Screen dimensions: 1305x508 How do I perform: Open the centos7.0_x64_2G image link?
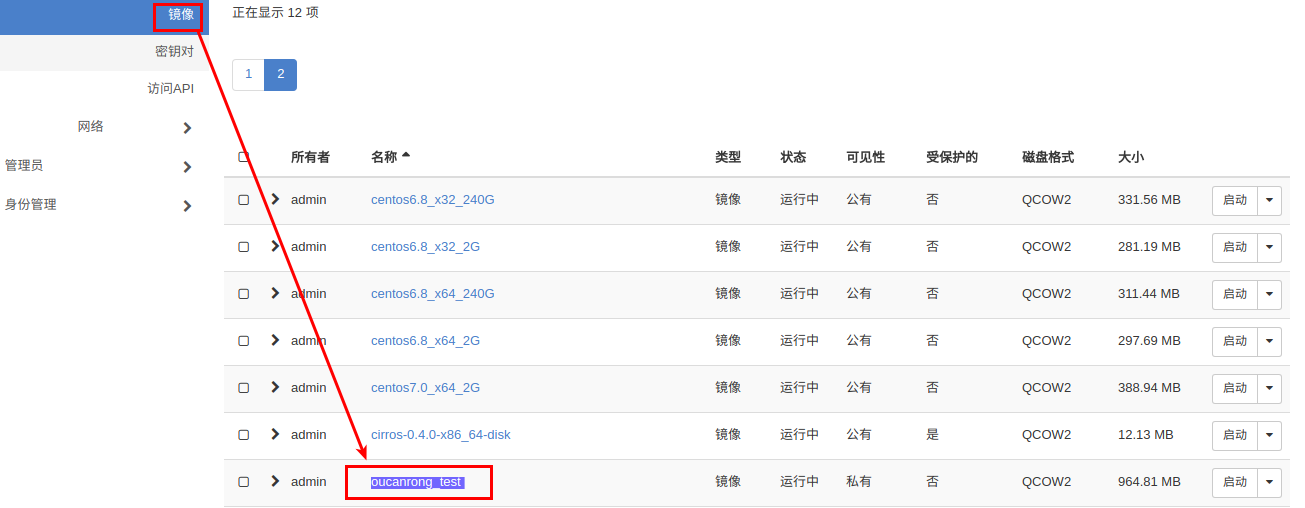pyautogui.click(x=425, y=388)
